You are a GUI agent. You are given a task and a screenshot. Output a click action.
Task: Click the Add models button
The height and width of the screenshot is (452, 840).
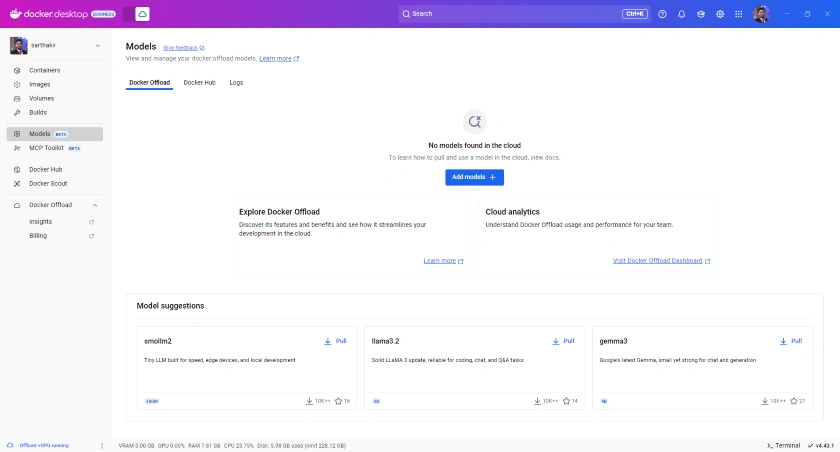coord(474,177)
